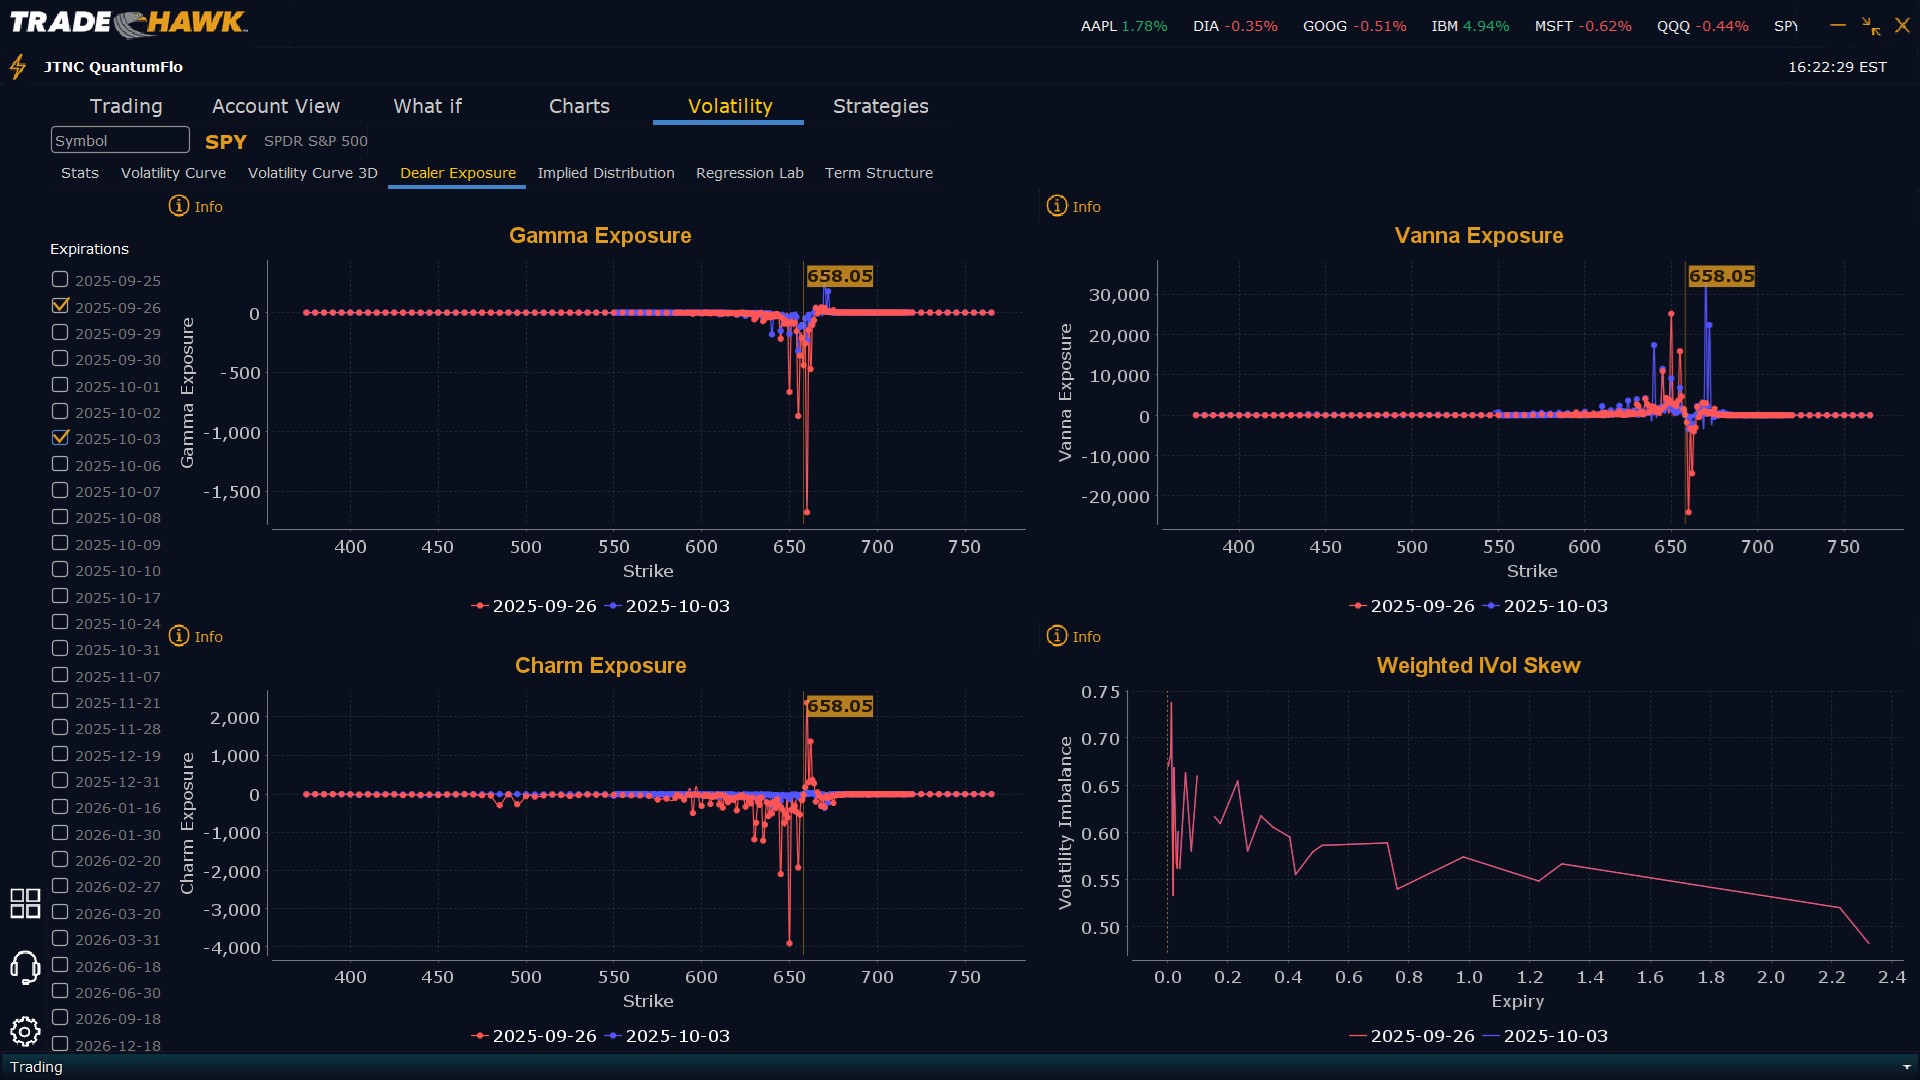
Task: Open the grid layout icon in sidebar
Action: click(x=25, y=903)
